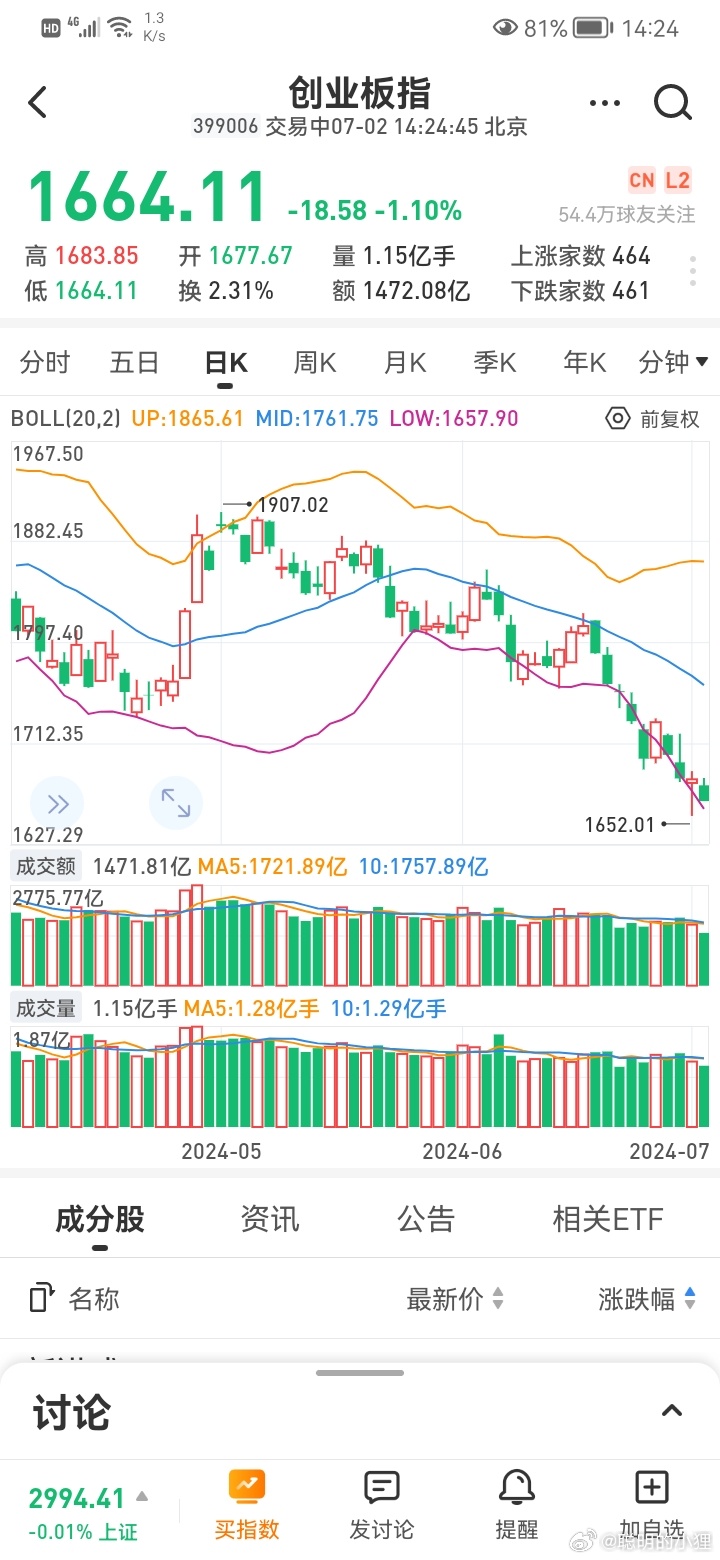Tap the double-arrow chart scroll icon
Screen dimensions: 720x1560
(x=57, y=803)
